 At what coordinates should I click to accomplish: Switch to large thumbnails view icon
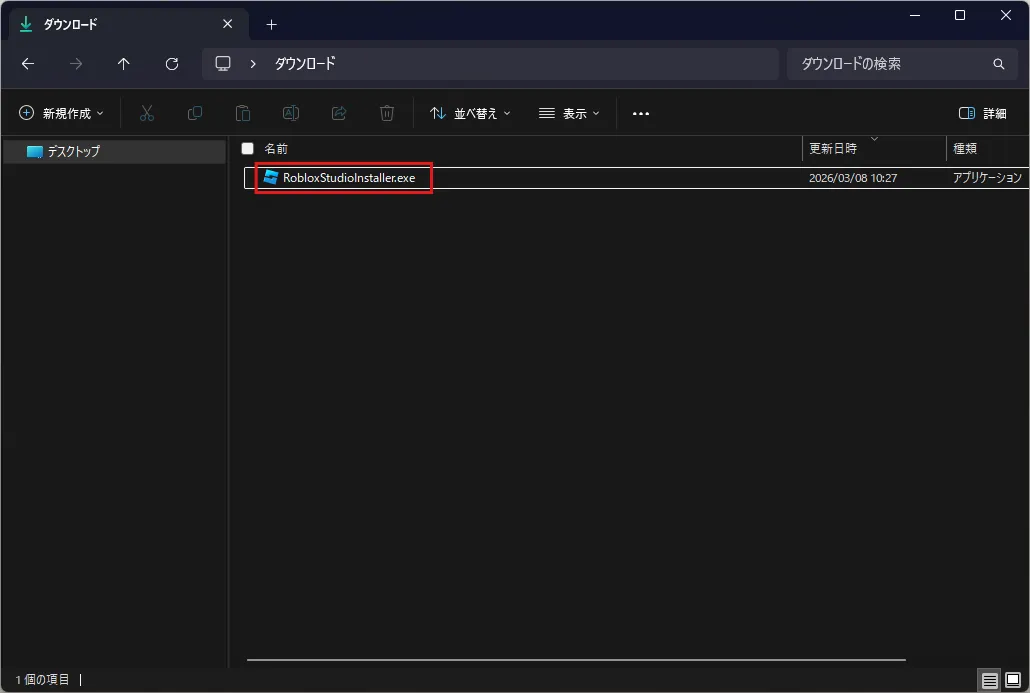1013,680
